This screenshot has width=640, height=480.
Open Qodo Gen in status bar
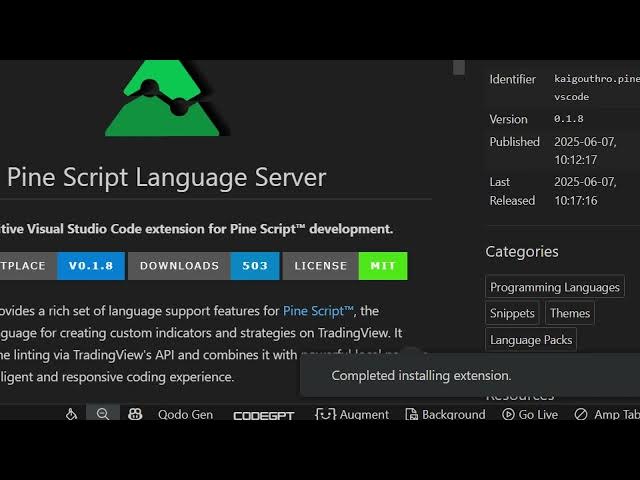185,414
